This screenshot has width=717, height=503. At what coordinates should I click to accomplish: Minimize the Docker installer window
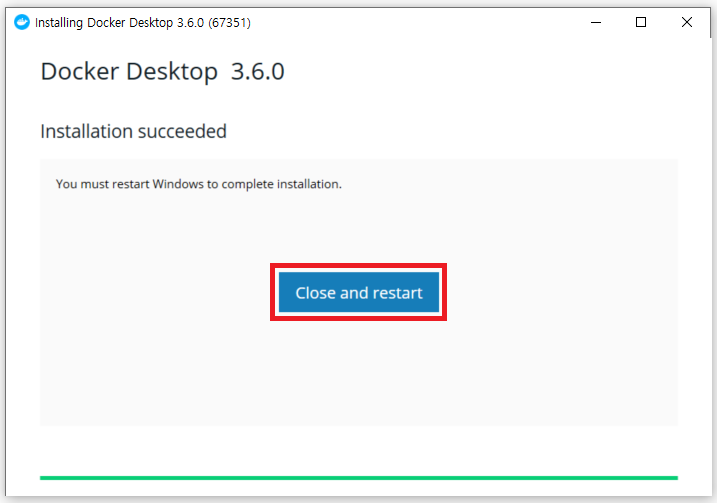596,22
